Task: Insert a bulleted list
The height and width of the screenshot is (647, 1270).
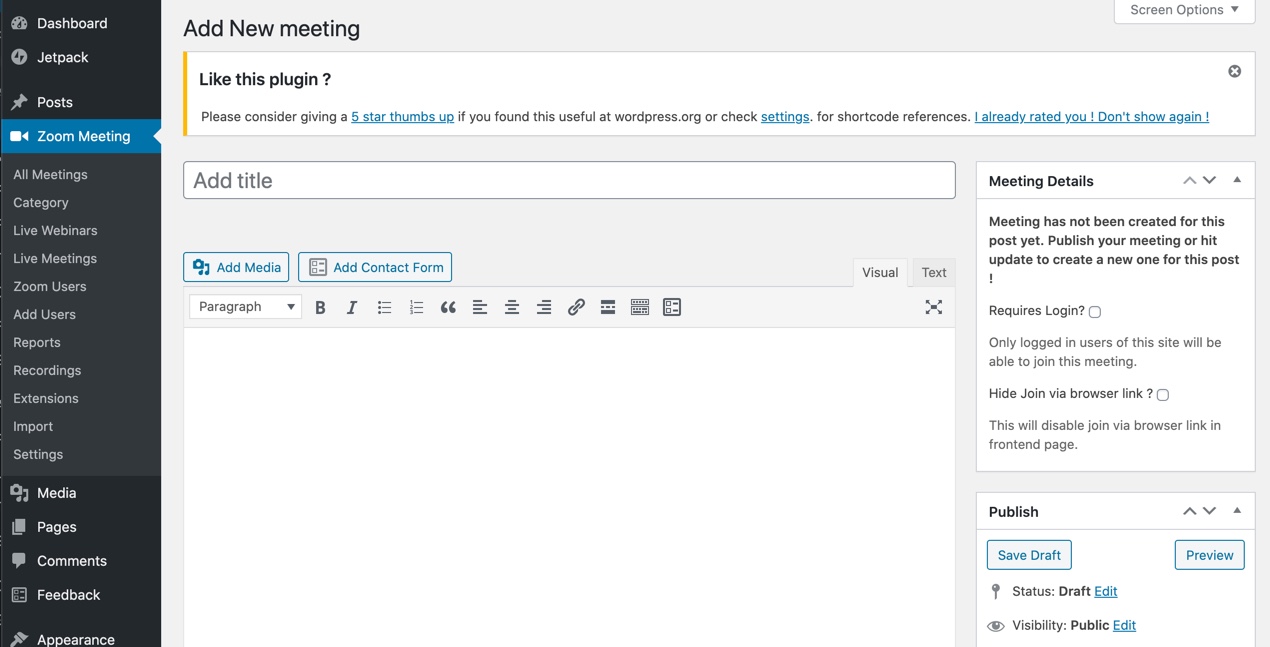Action: point(384,308)
